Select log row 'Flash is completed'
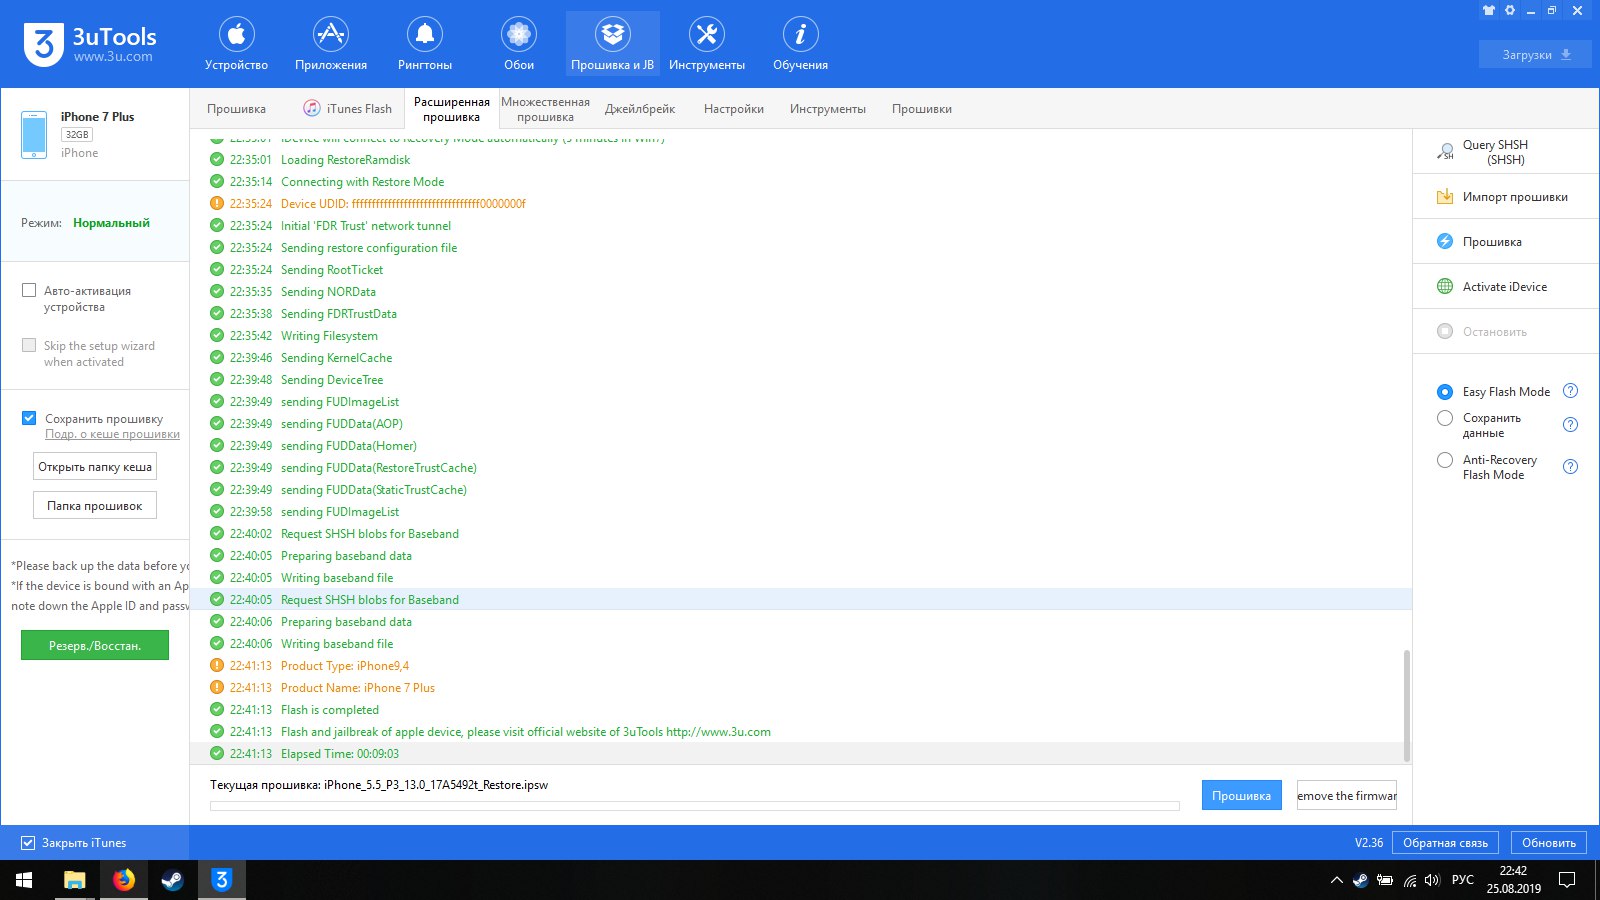Screen dimensions: 1600x900 click(x=800, y=710)
